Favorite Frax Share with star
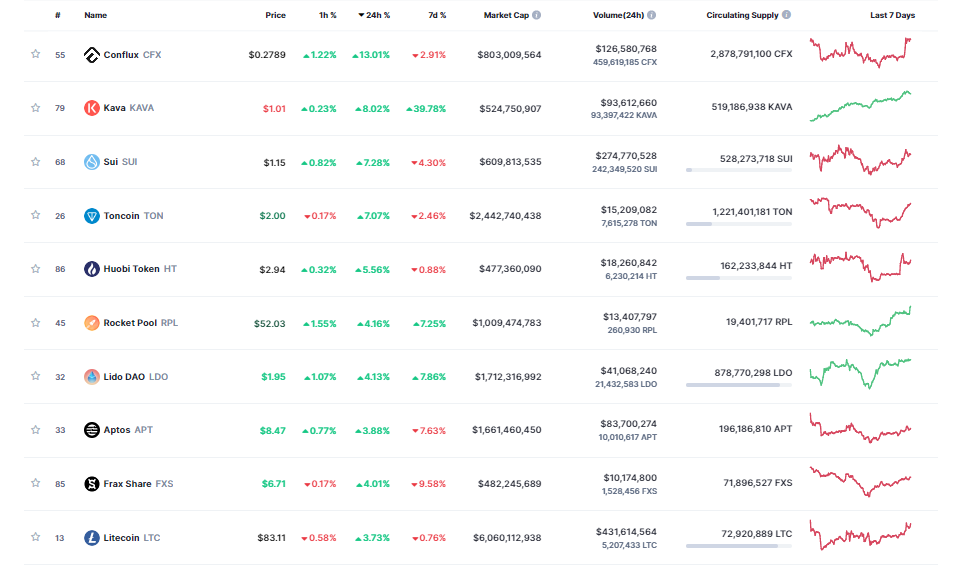Image resolution: width=955 pixels, height=569 pixels. (35, 483)
